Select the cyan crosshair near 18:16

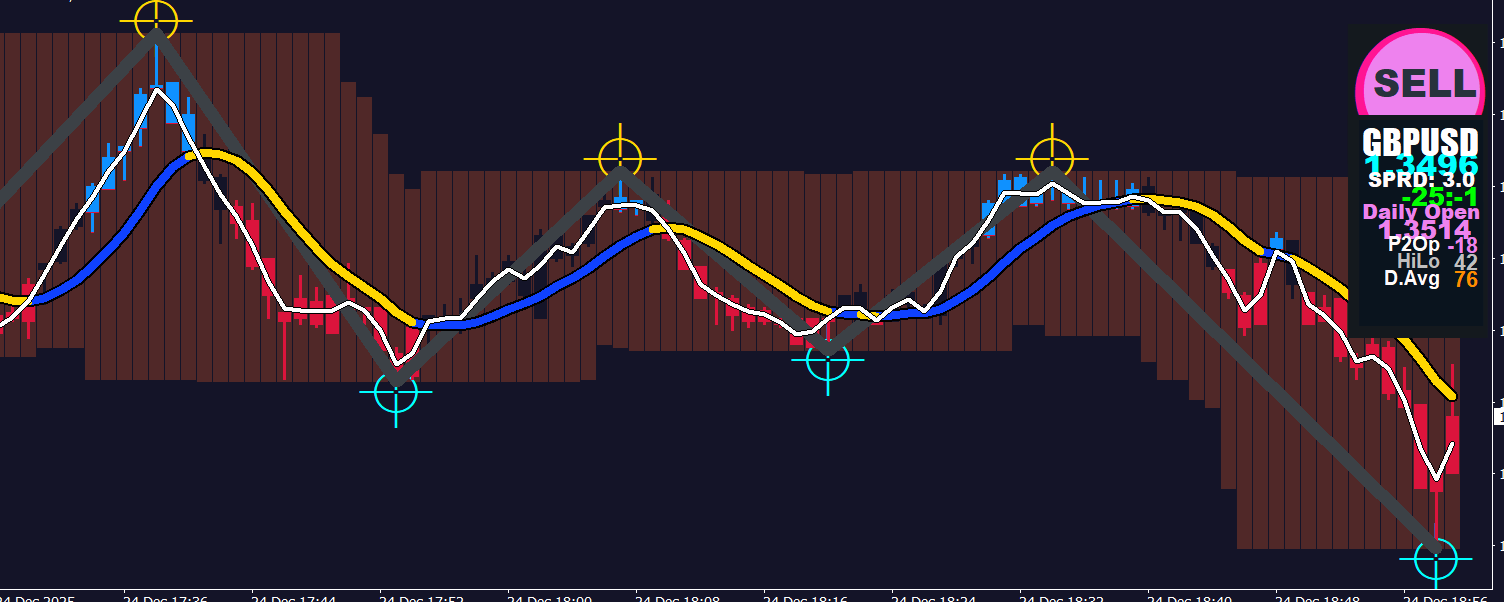click(827, 360)
